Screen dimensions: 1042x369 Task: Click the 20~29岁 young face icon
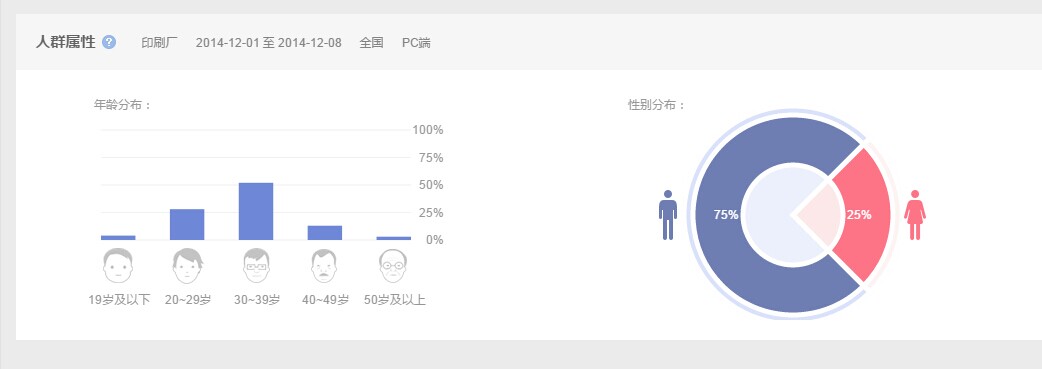click(x=187, y=266)
